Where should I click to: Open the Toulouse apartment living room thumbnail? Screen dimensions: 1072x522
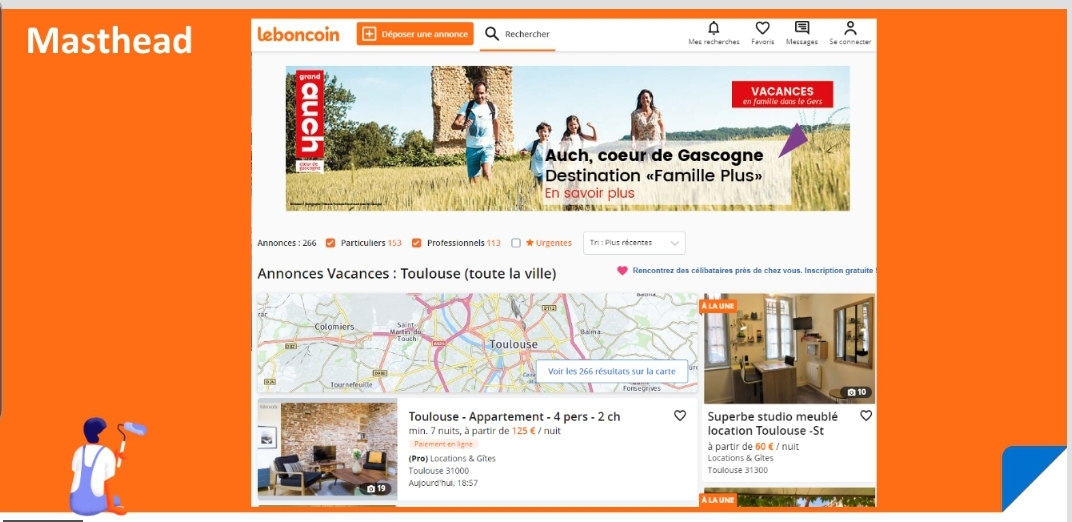point(327,448)
